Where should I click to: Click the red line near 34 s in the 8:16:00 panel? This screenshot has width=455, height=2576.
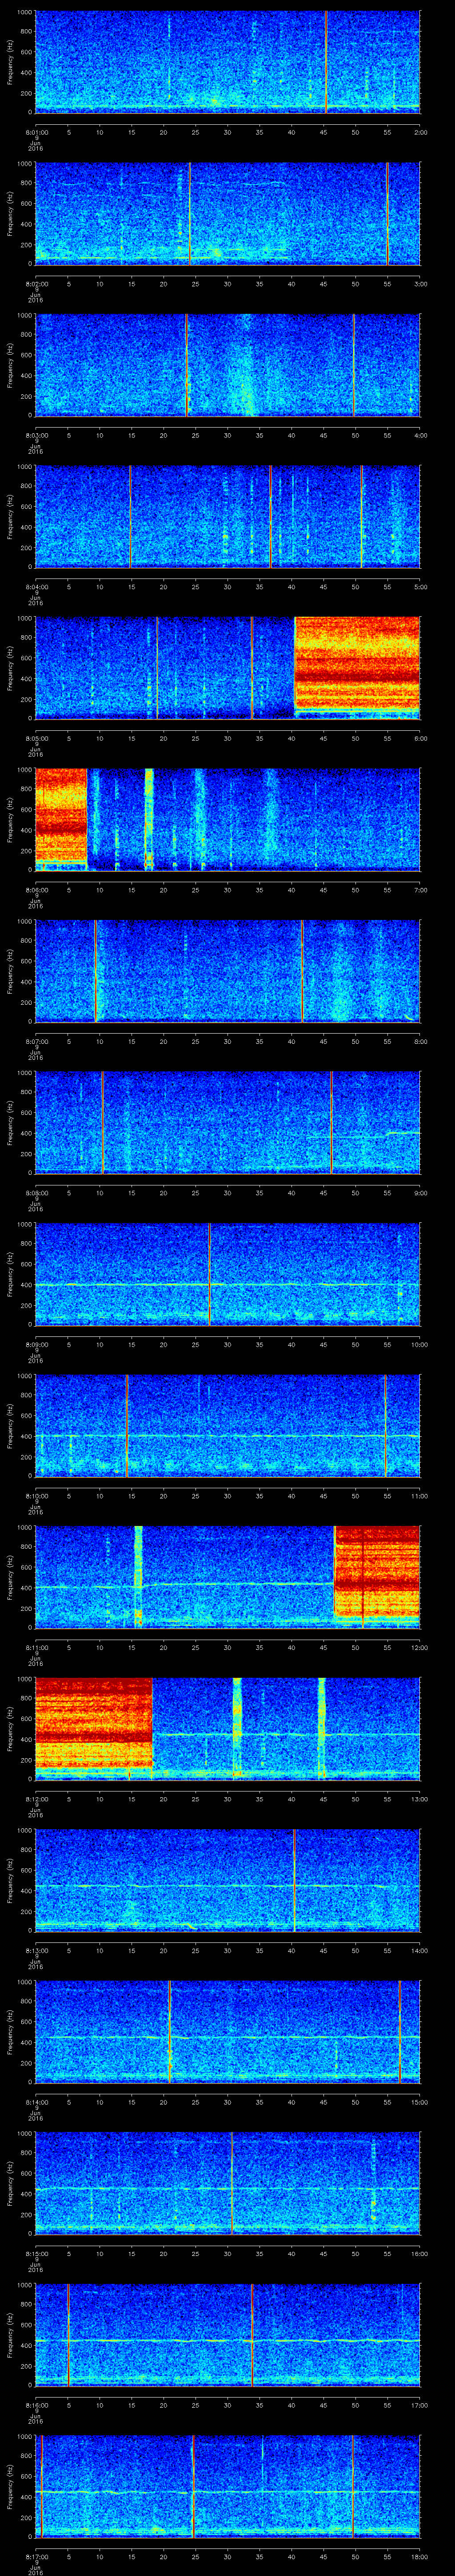tap(252, 2334)
